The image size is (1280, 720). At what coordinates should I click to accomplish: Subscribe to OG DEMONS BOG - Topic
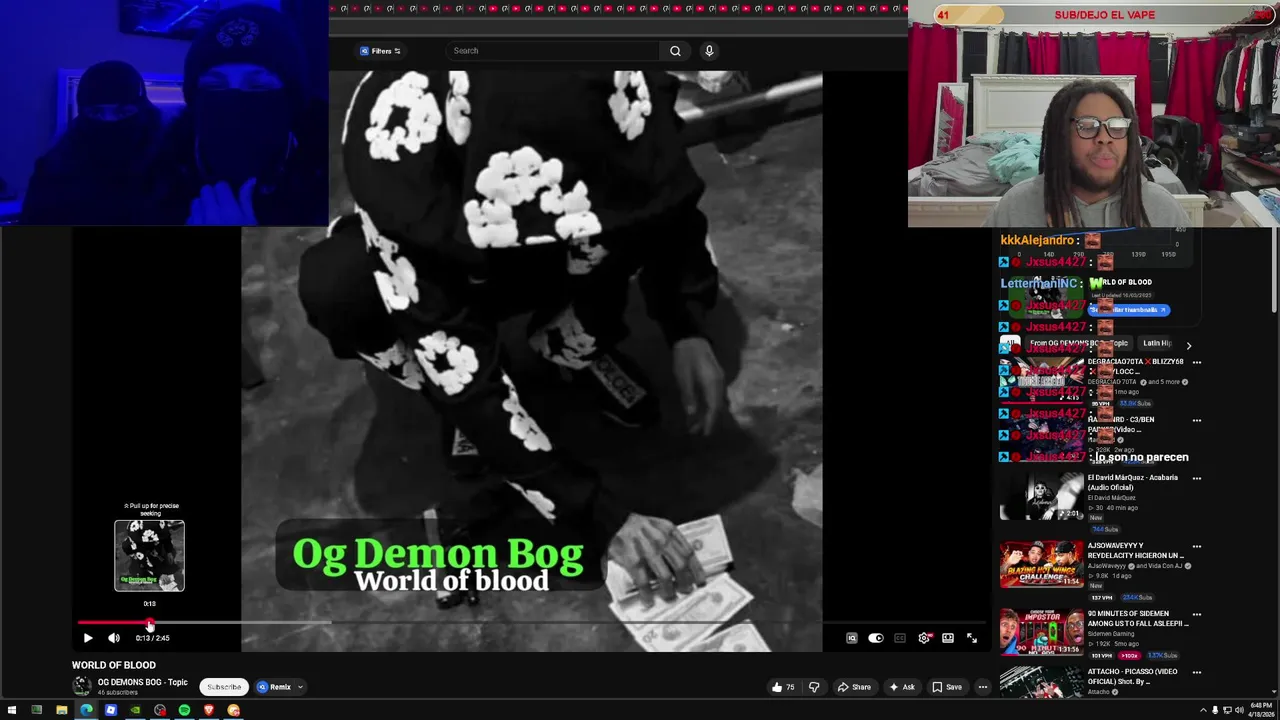(x=224, y=687)
